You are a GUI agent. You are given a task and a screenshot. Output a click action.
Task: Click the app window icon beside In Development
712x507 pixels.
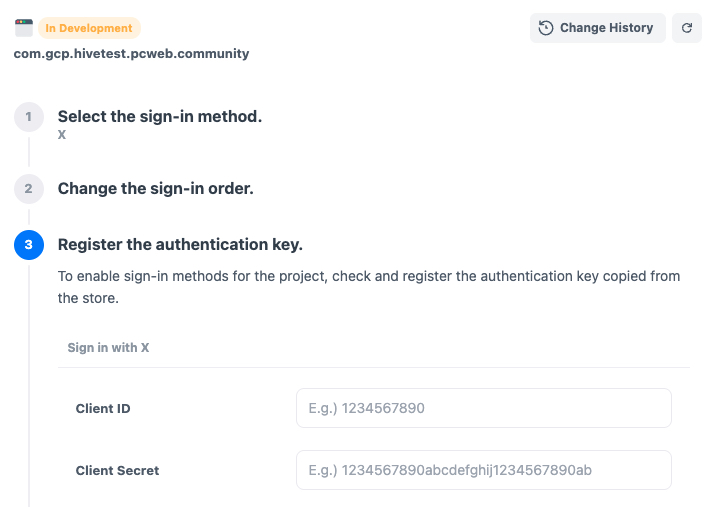pos(24,28)
